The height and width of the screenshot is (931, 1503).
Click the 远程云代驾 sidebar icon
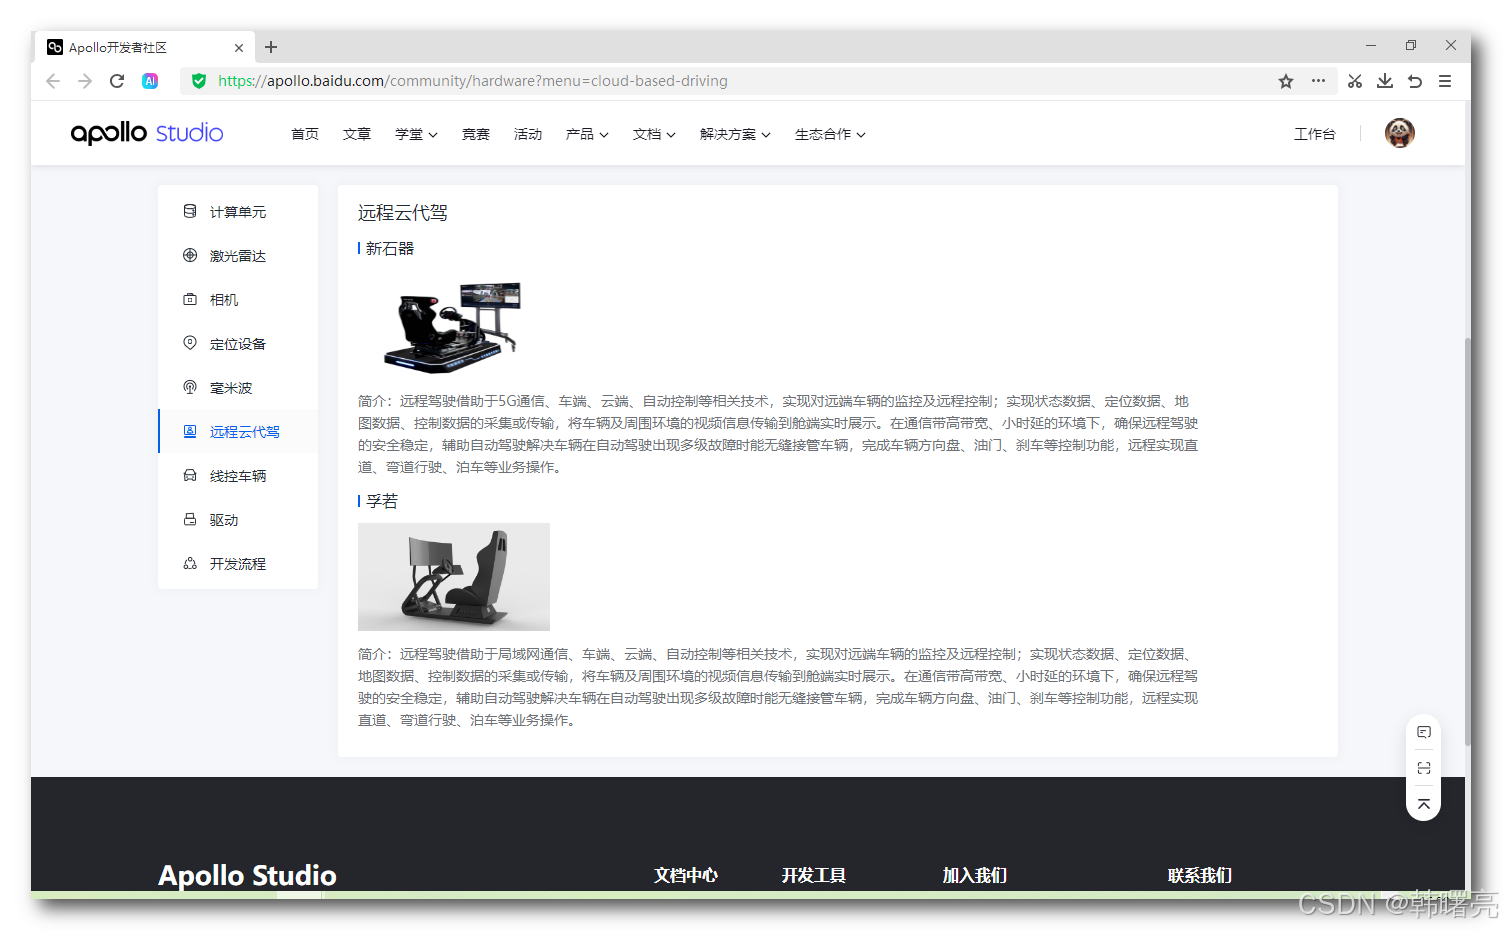click(x=190, y=431)
